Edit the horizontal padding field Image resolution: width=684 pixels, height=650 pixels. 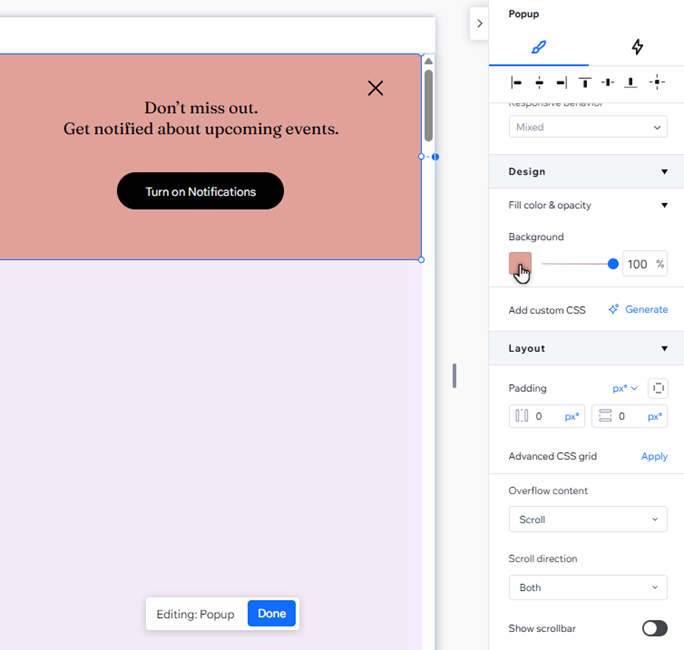tap(547, 416)
